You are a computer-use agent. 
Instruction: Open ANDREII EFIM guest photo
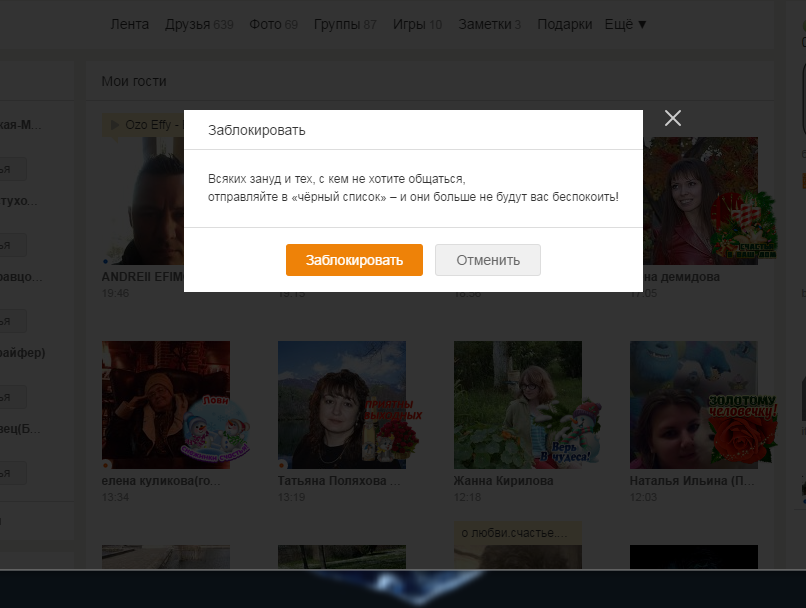point(142,200)
